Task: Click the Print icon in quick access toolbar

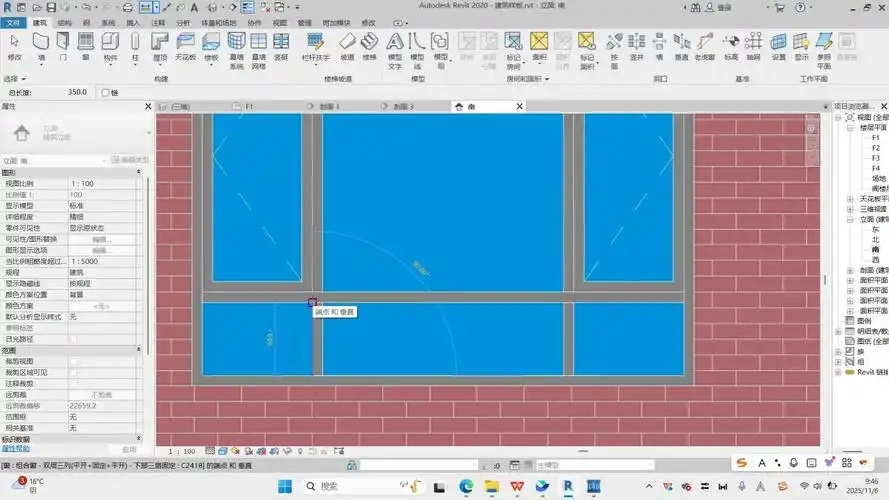Action: (128, 7)
